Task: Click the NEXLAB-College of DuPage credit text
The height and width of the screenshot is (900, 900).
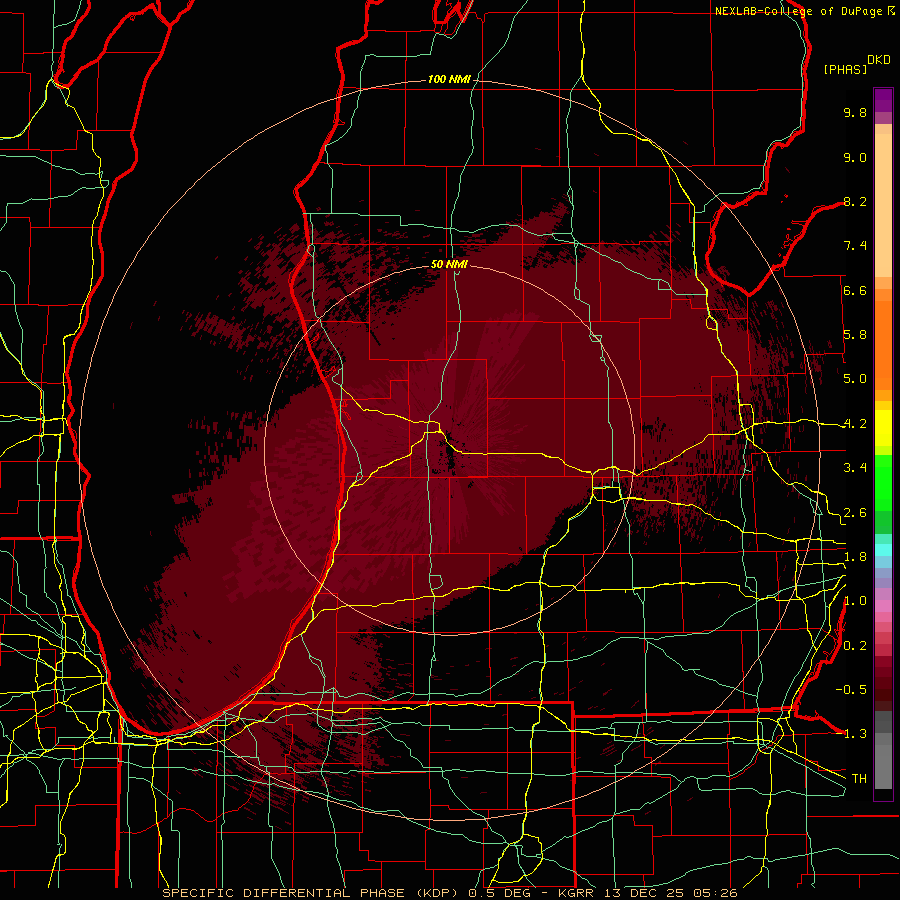Action: 800,11
